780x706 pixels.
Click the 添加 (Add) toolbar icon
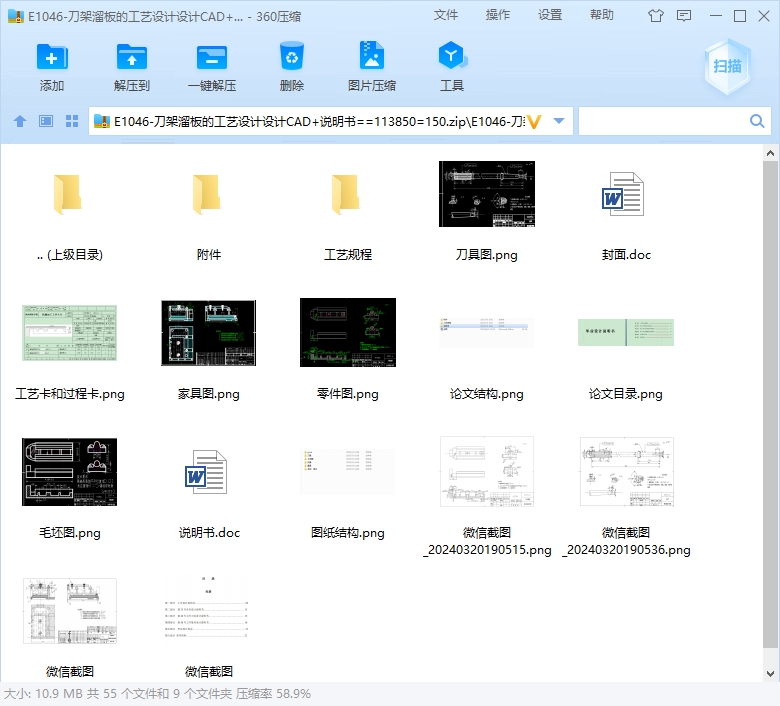point(52,58)
